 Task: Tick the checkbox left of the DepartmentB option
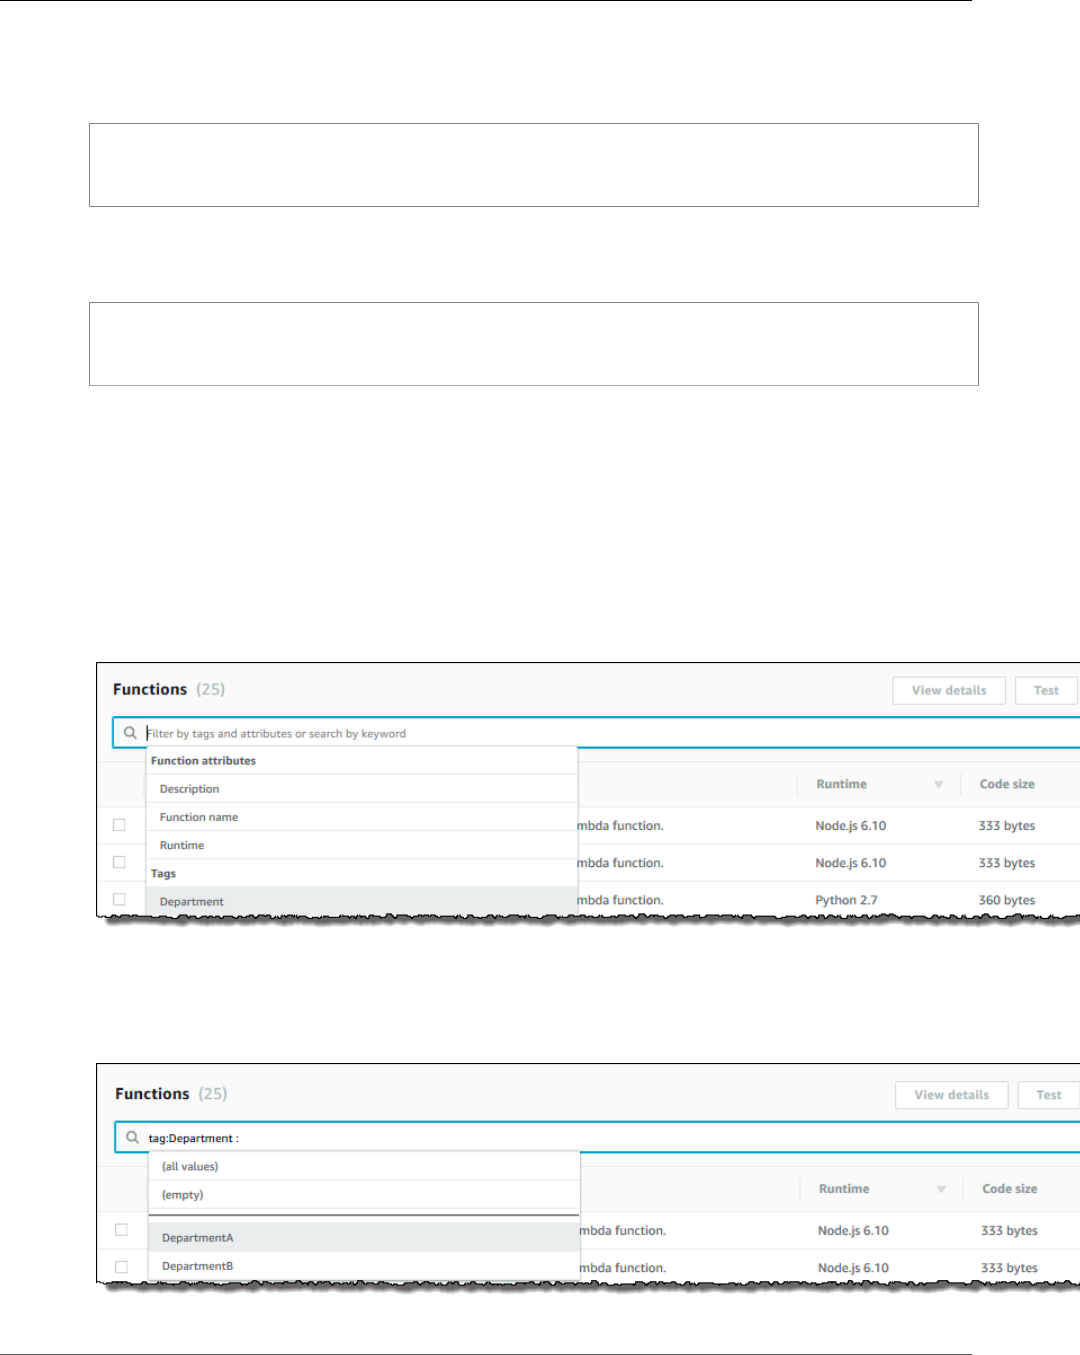point(121,1267)
